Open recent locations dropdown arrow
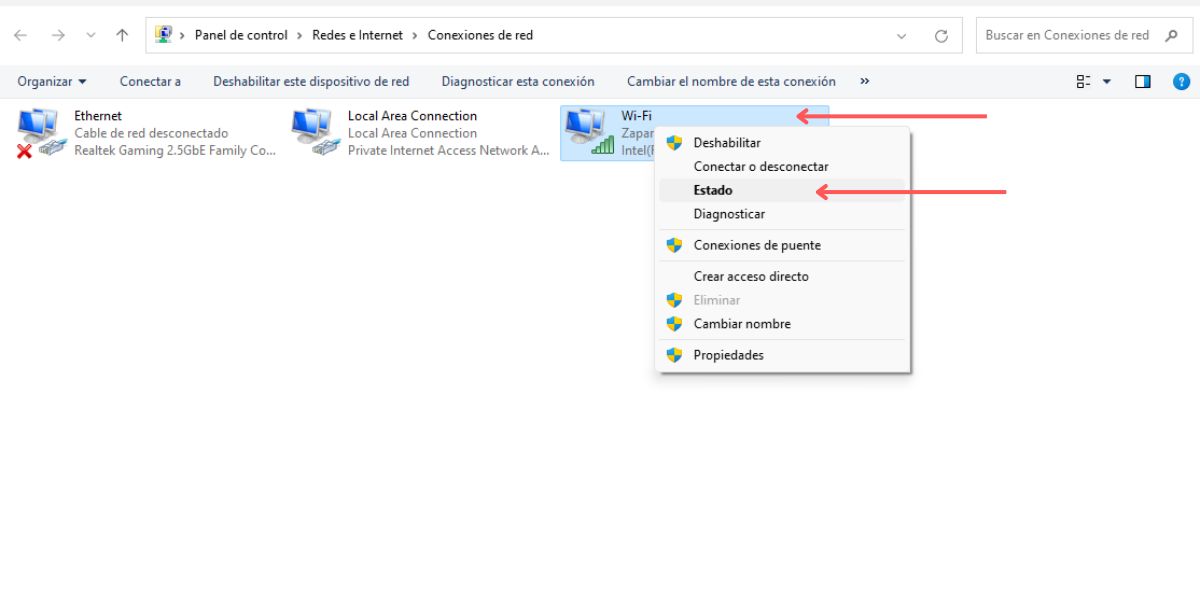Viewport: 1200px width, 600px height. pyautogui.click(x=91, y=35)
